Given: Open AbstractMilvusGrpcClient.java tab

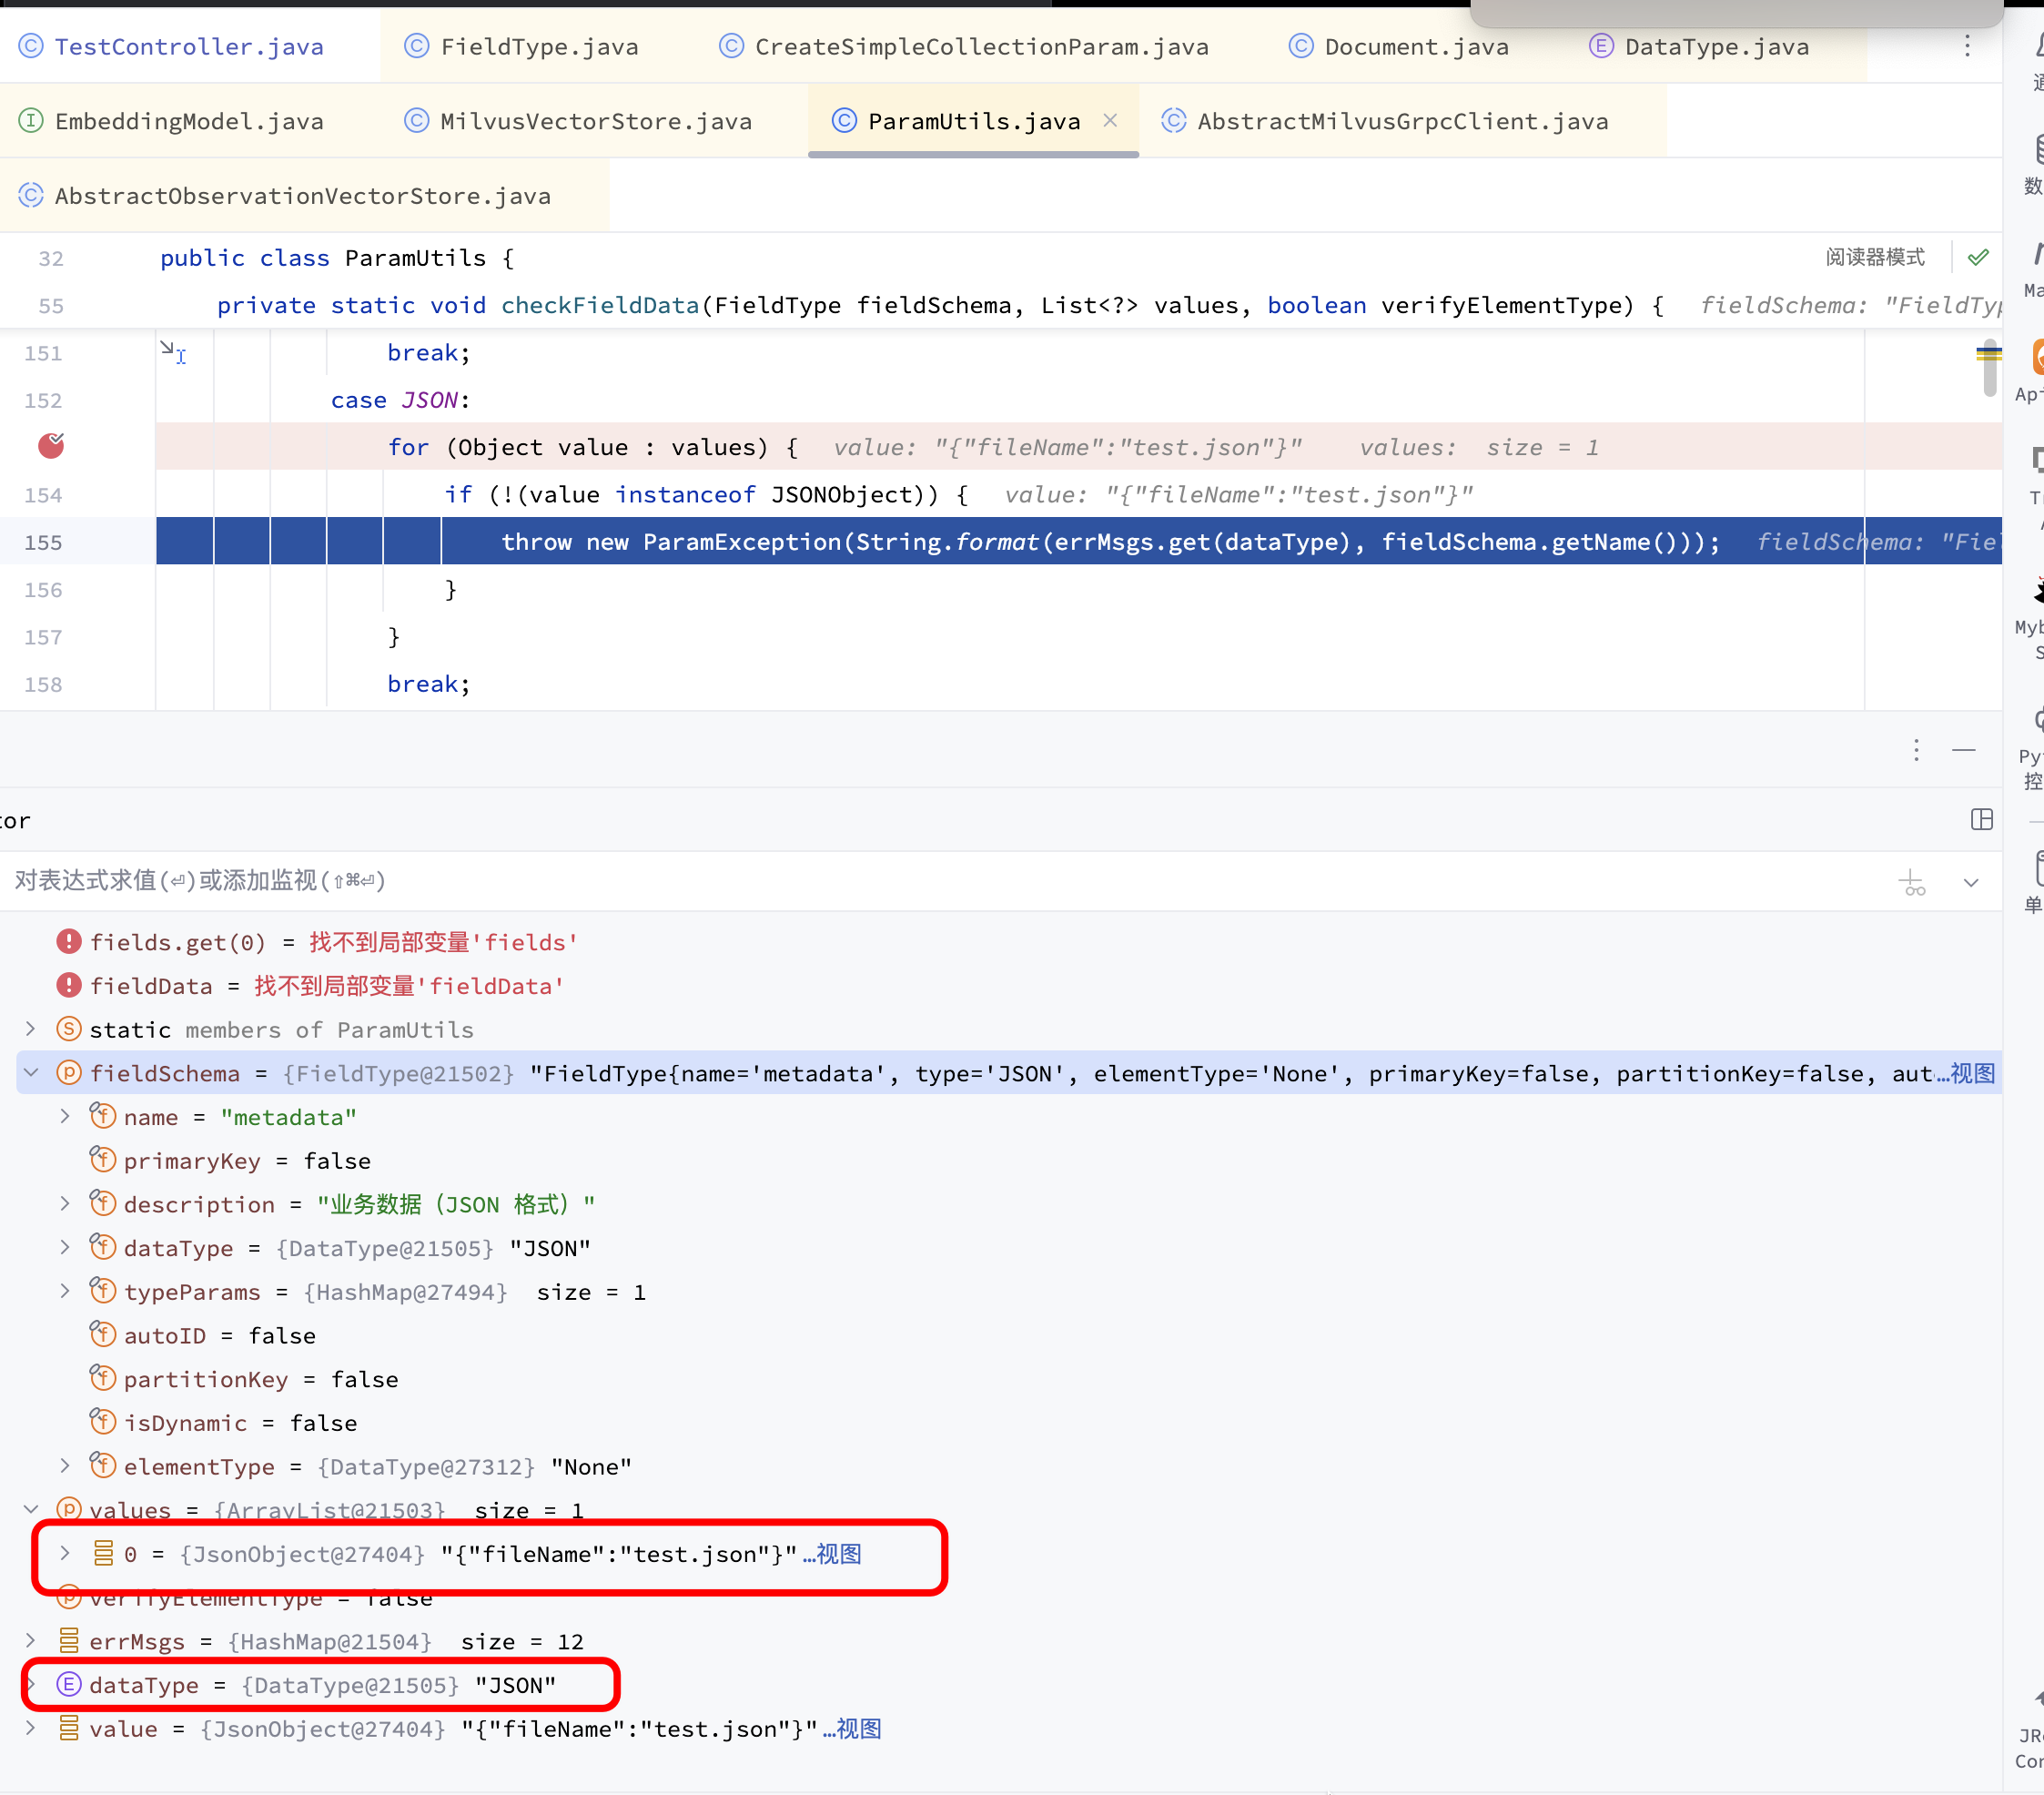Looking at the screenshot, I should (1385, 122).
